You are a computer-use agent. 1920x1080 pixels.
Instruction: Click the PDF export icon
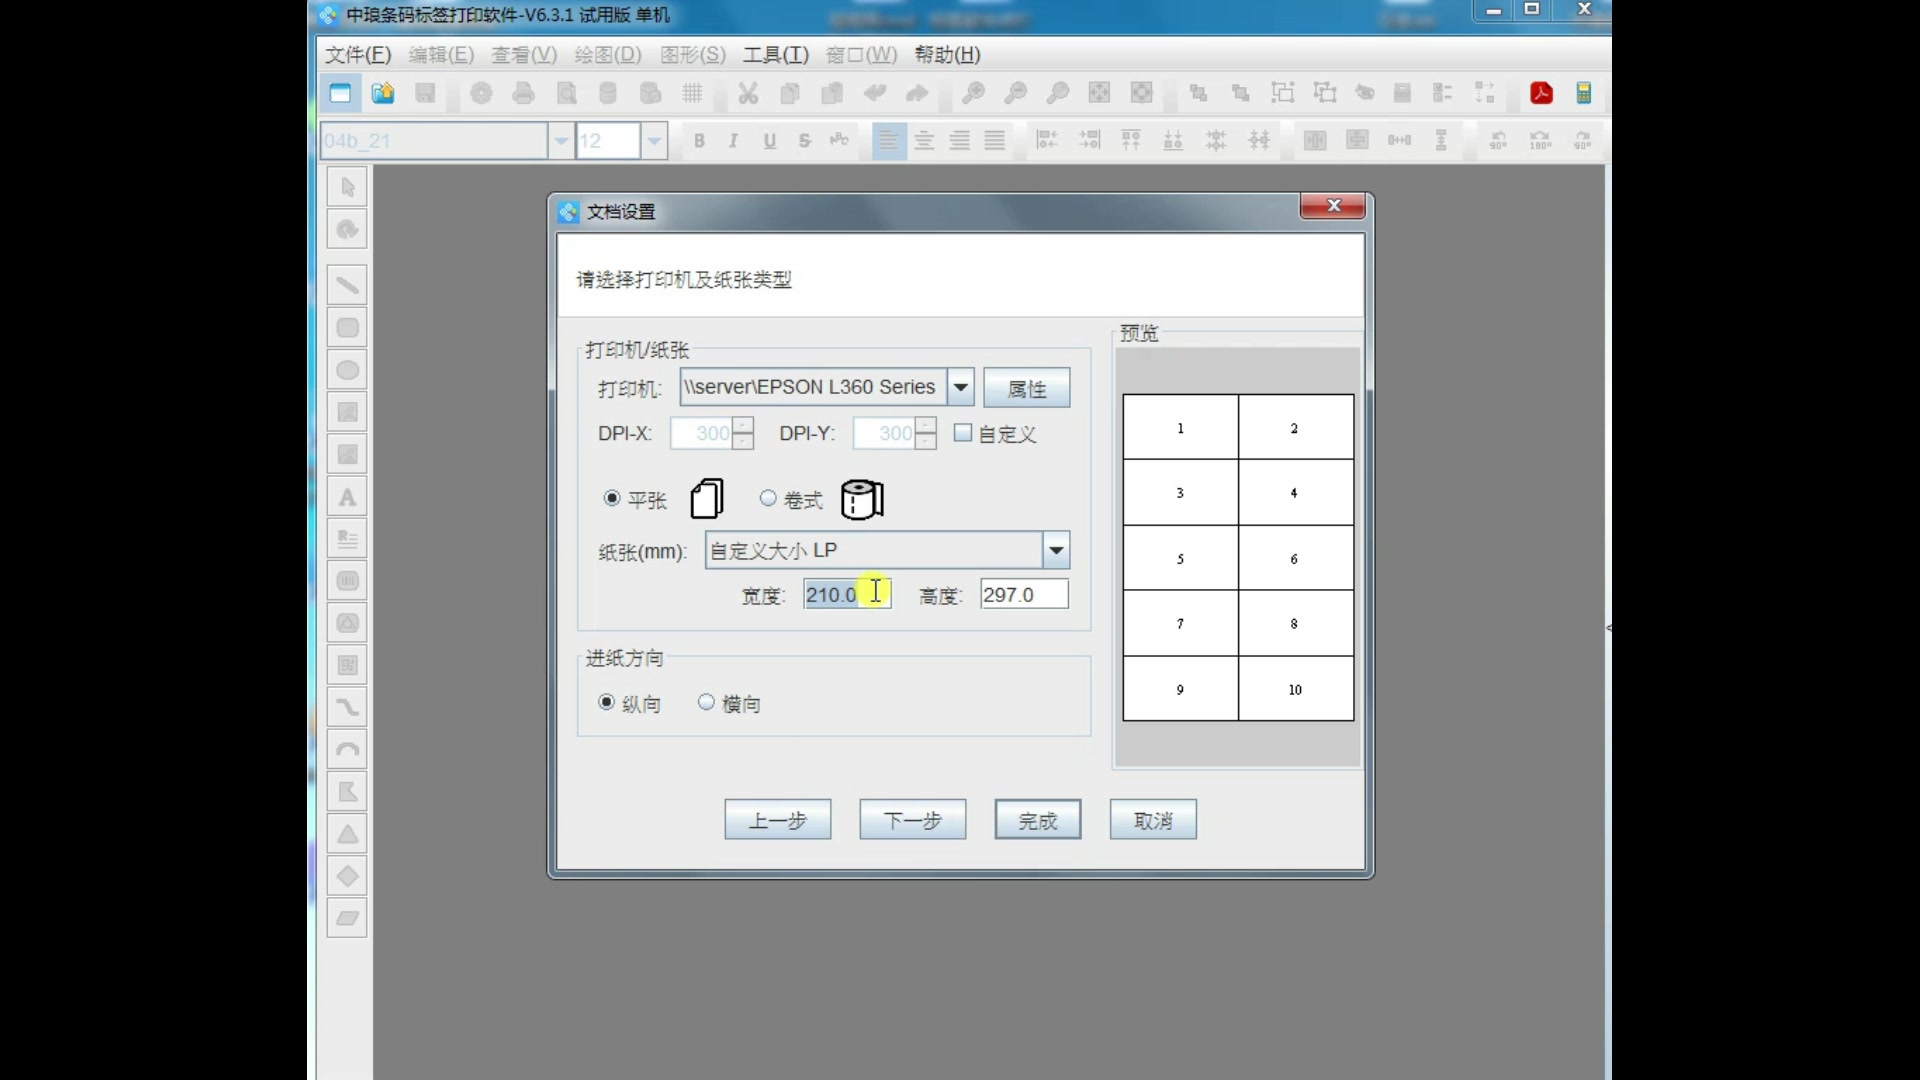1541,93
